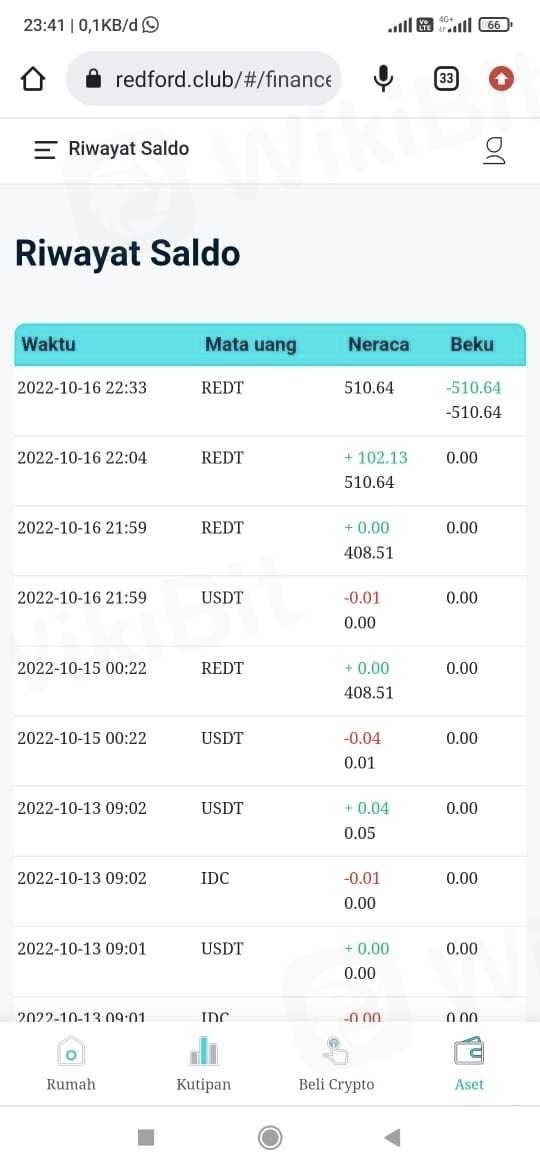Select the Beku column header
This screenshot has width=540, height=1170.
[x=472, y=344]
